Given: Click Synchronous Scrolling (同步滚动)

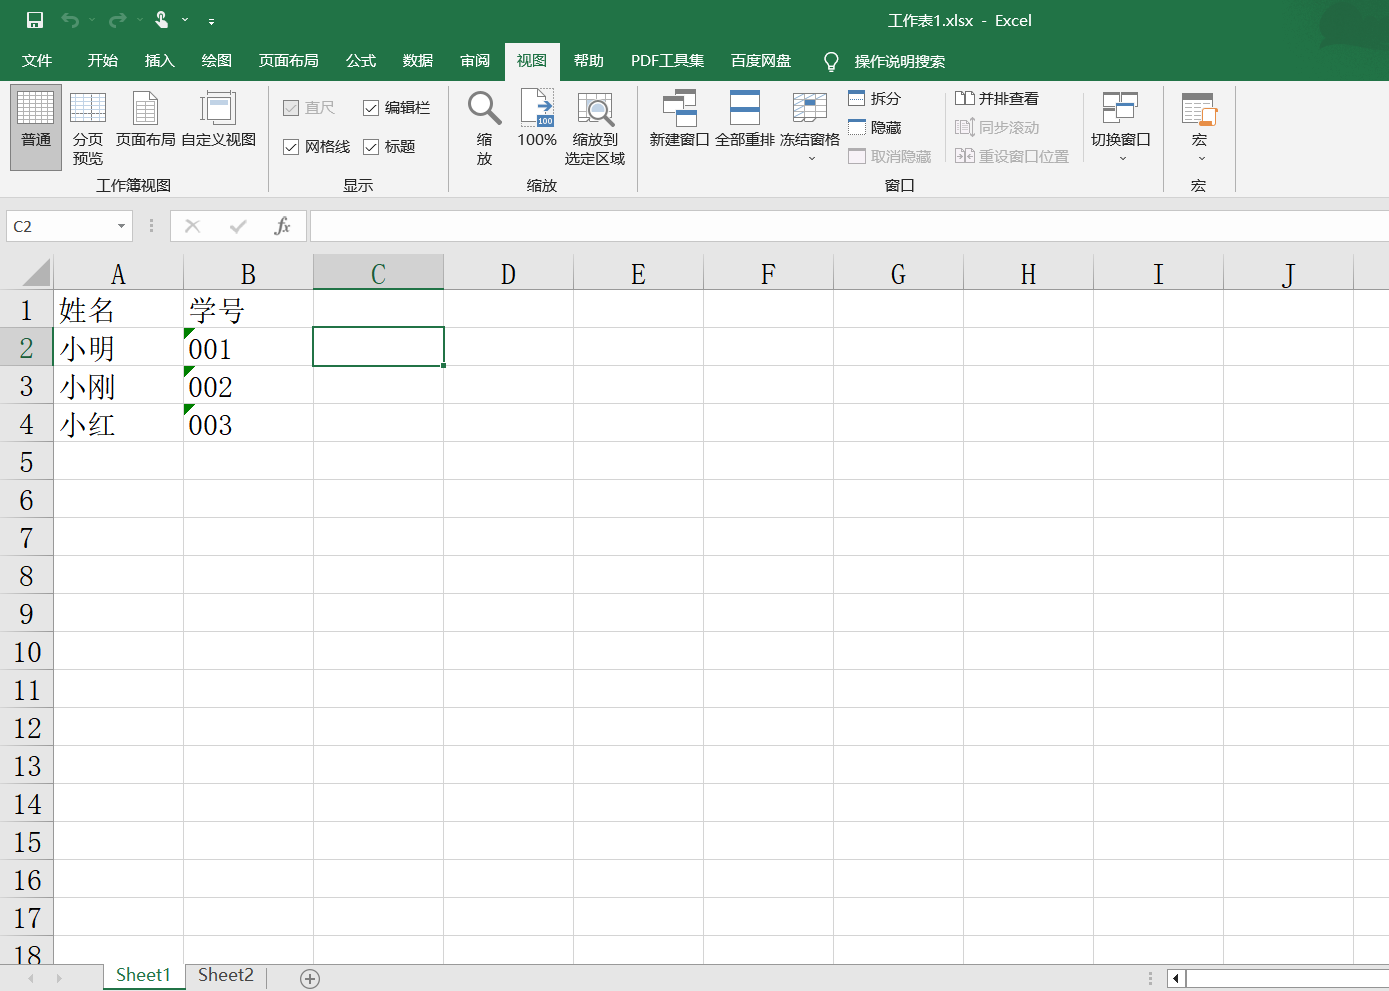Looking at the screenshot, I should point(997,127).
